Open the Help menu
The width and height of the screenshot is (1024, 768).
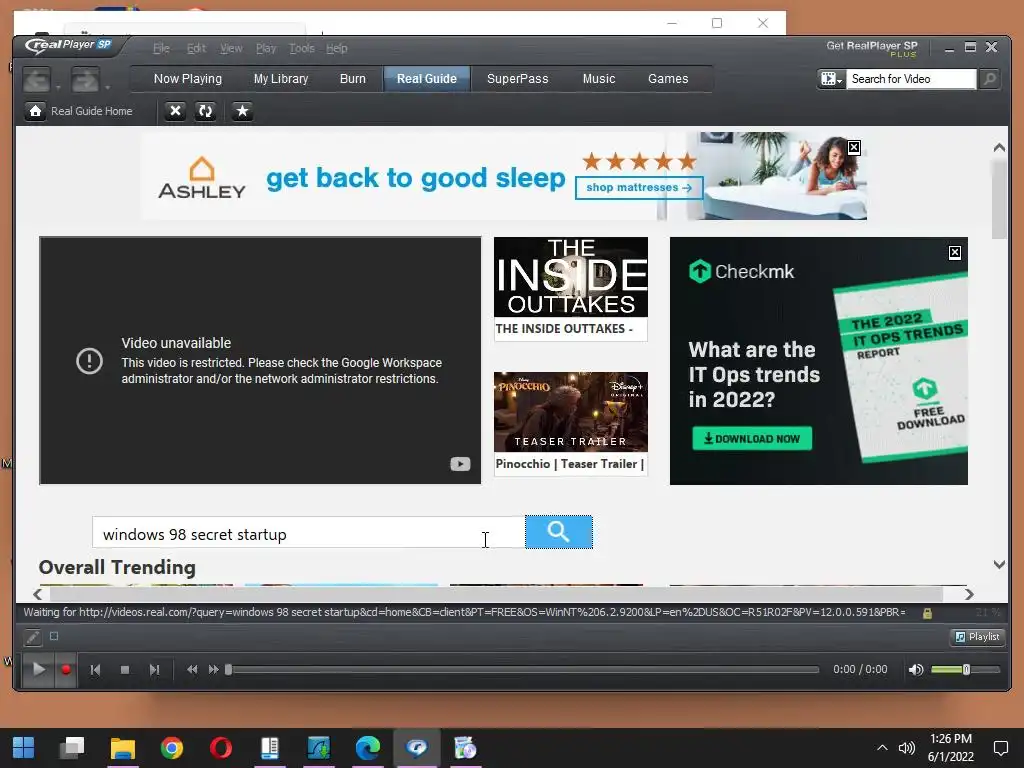pyautogui.click(x=337, y=48)
